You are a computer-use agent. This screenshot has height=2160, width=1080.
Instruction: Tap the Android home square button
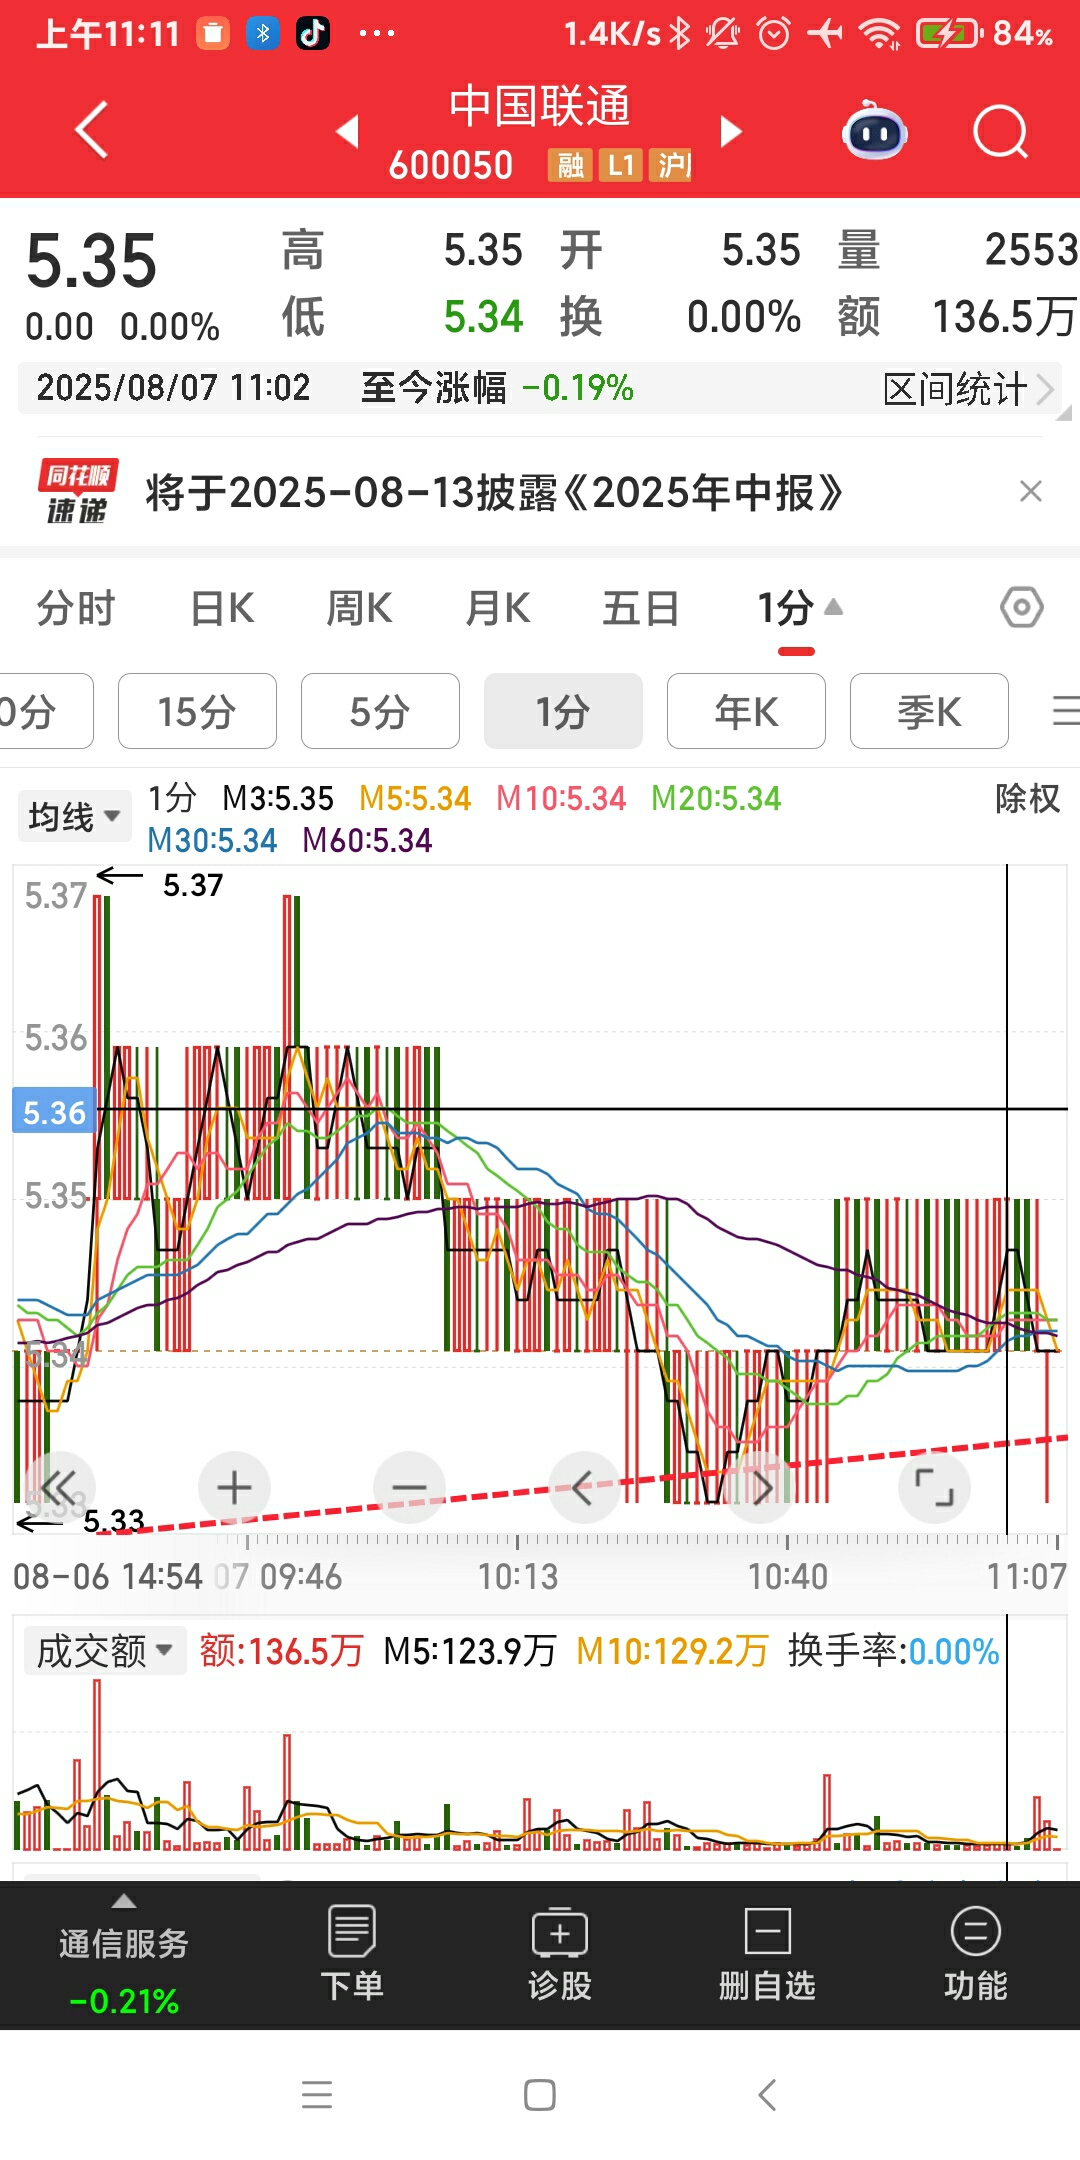[x=540, y=2095]
